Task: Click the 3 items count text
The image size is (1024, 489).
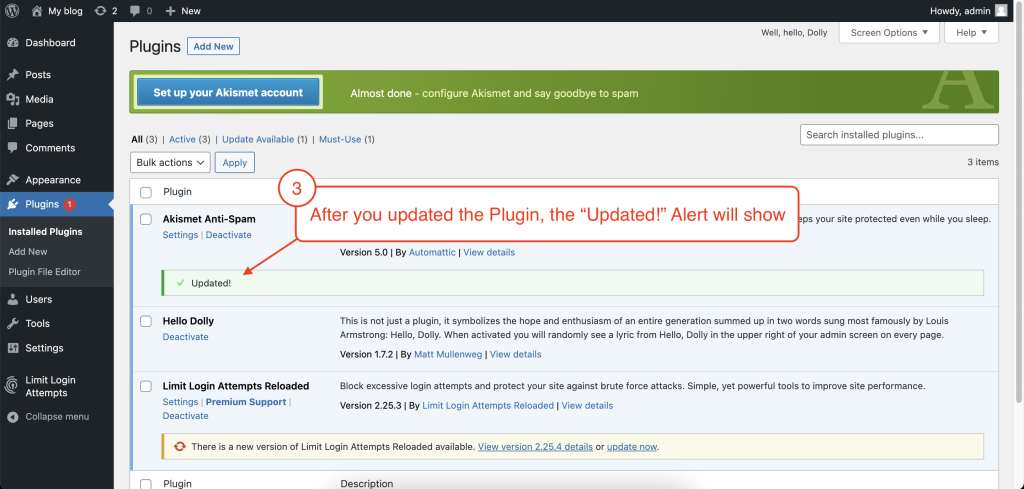Action: pyautogui.click(x=983, y=162)
